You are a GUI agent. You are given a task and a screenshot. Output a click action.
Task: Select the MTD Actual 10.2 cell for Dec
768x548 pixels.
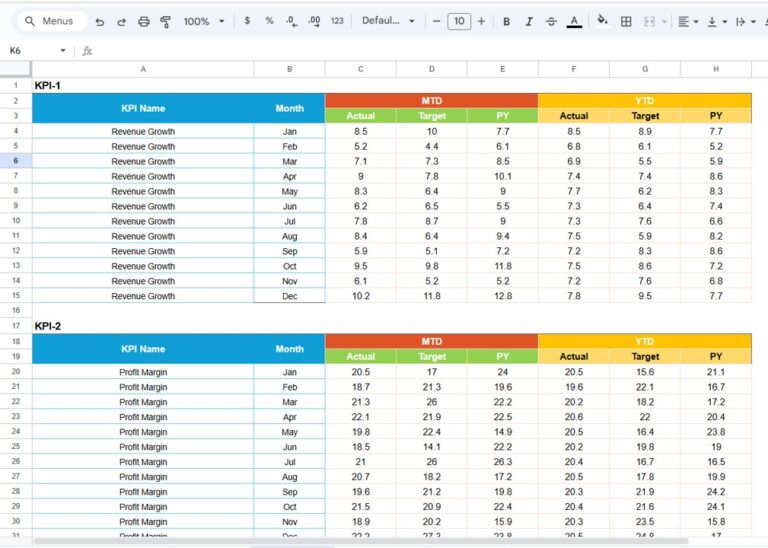360,296
